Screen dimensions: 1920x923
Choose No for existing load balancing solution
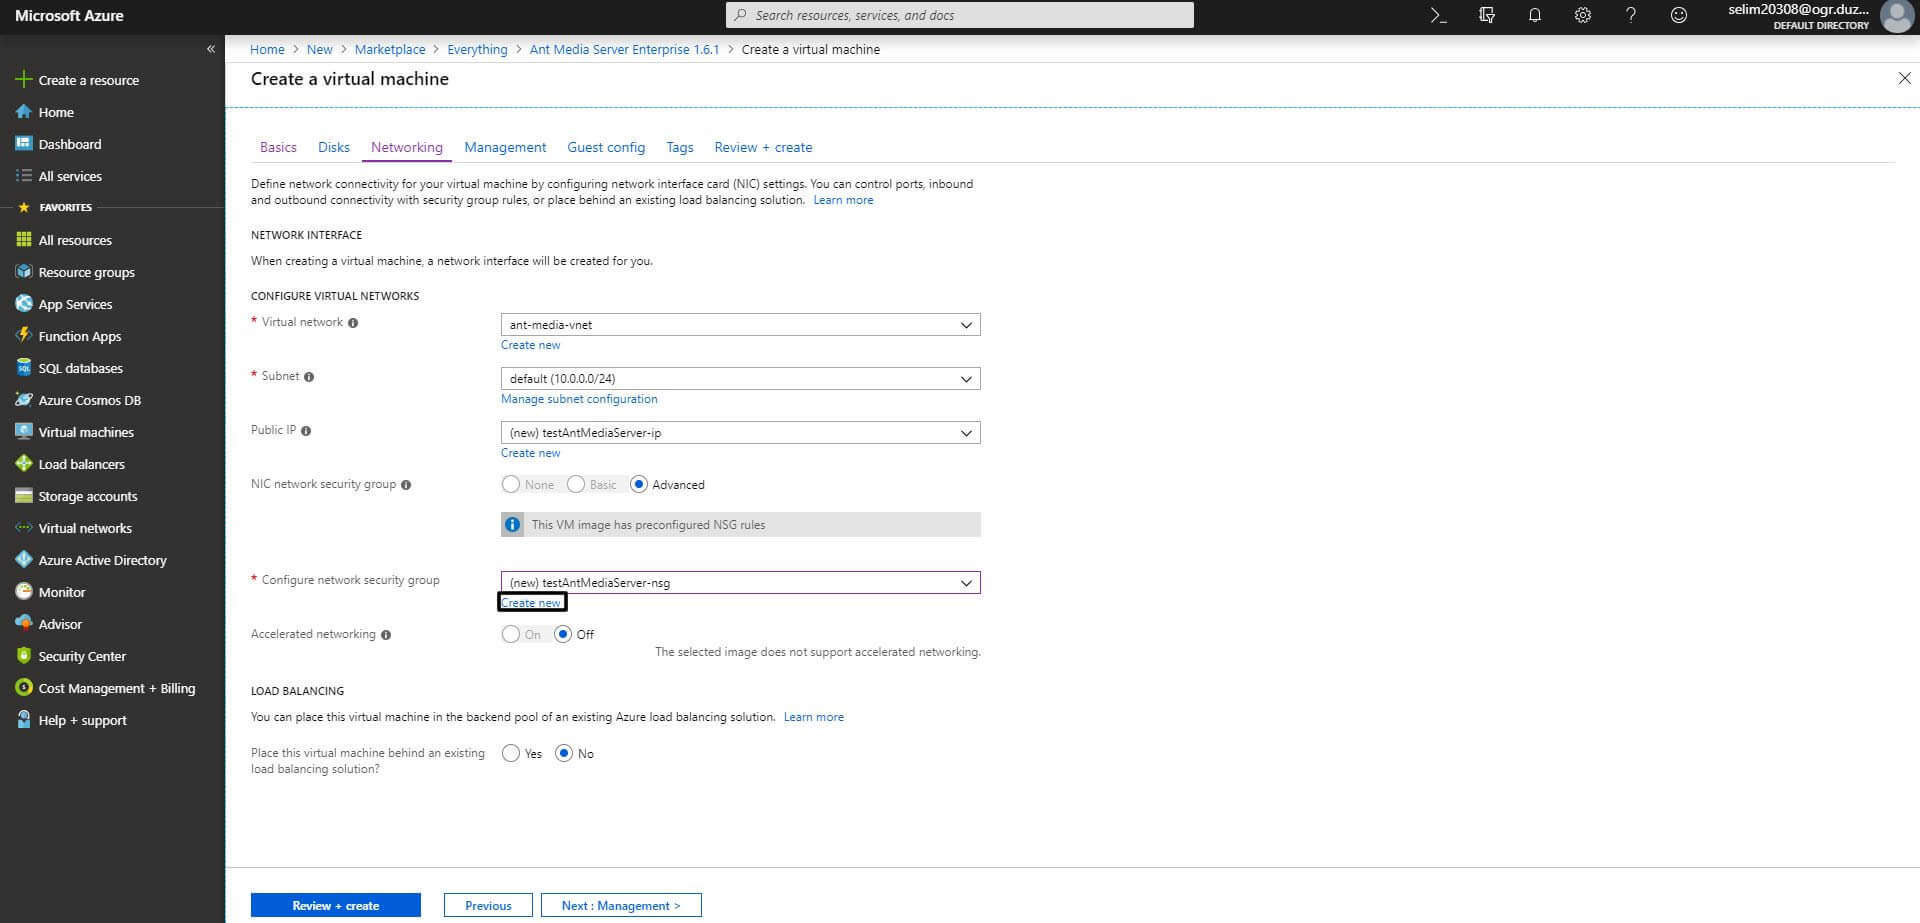click(x=564, y=753)
